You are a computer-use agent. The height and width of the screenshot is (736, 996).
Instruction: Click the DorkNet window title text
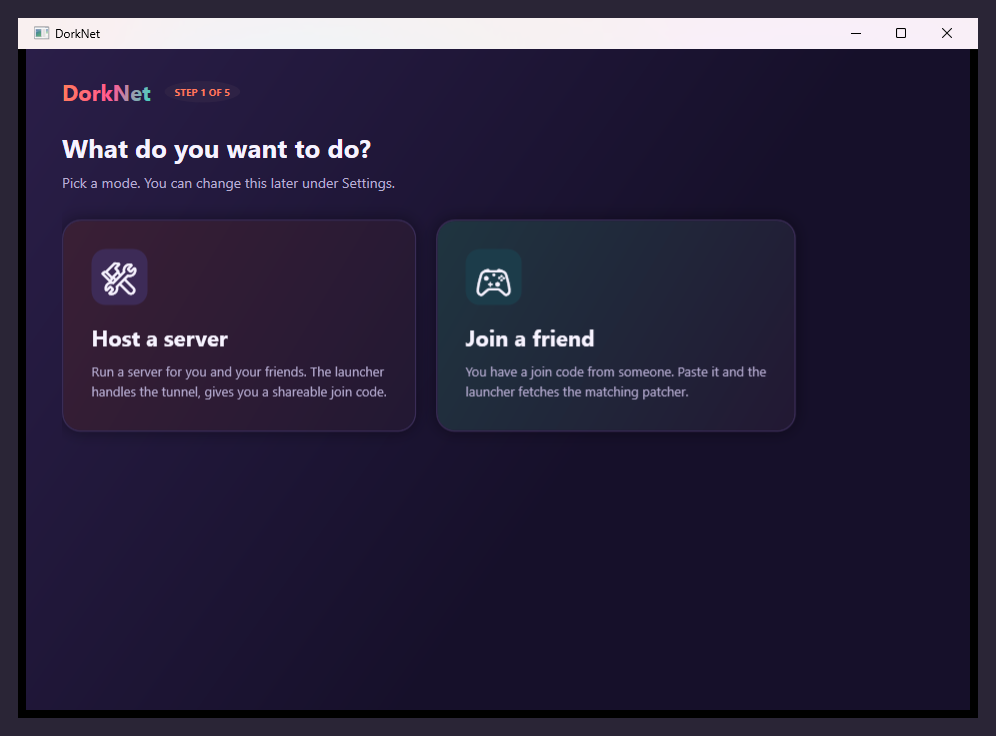pyautogui.click(x=77, y=34)
